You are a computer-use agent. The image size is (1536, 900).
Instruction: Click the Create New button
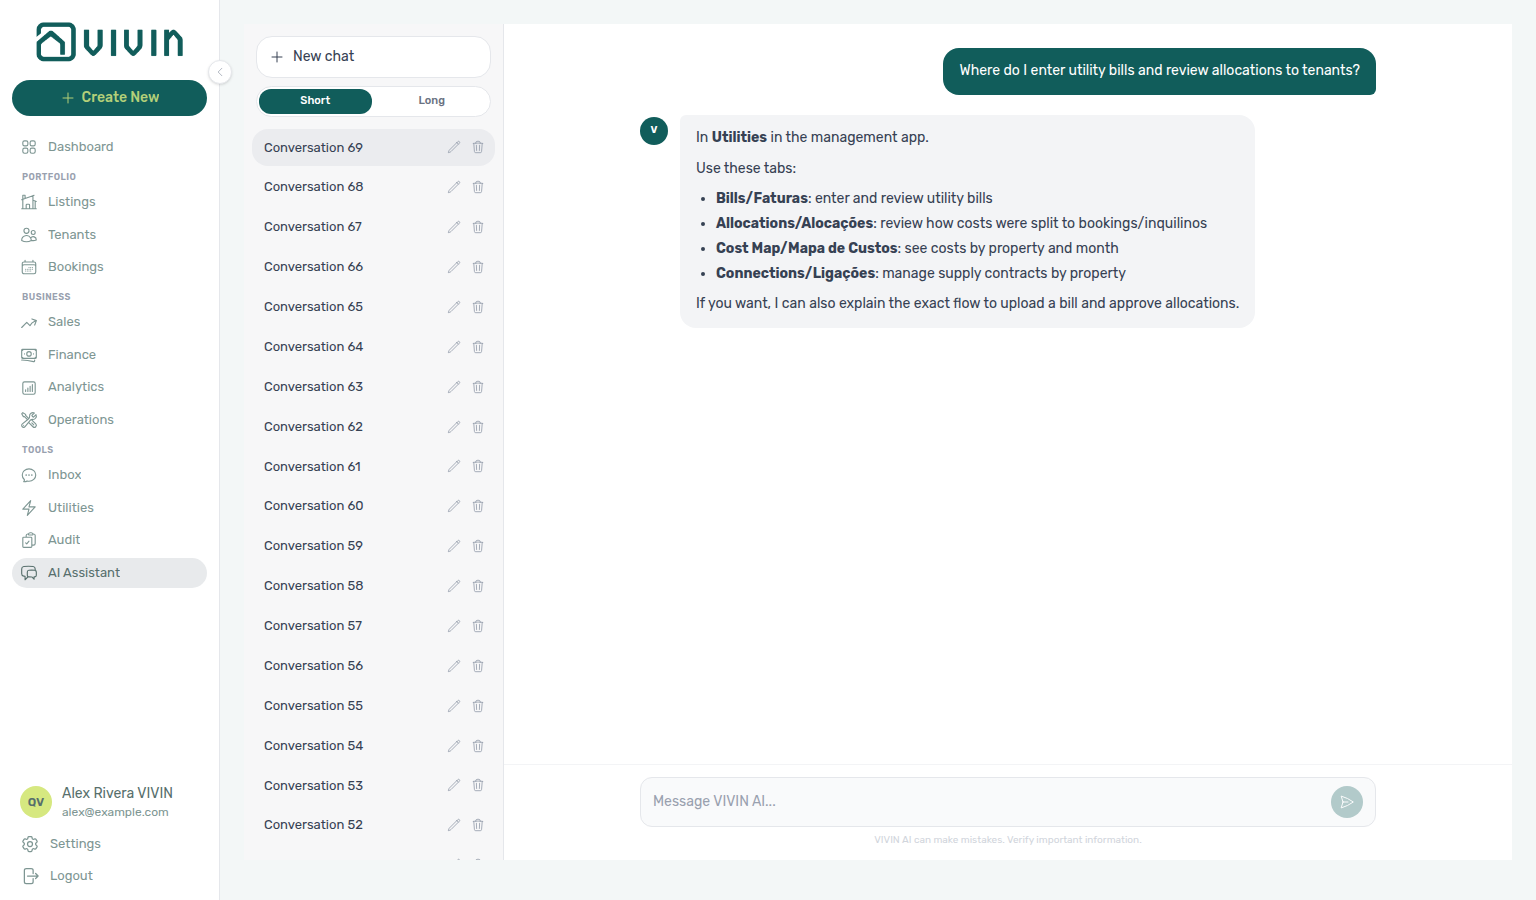click(x=109, y=98)
